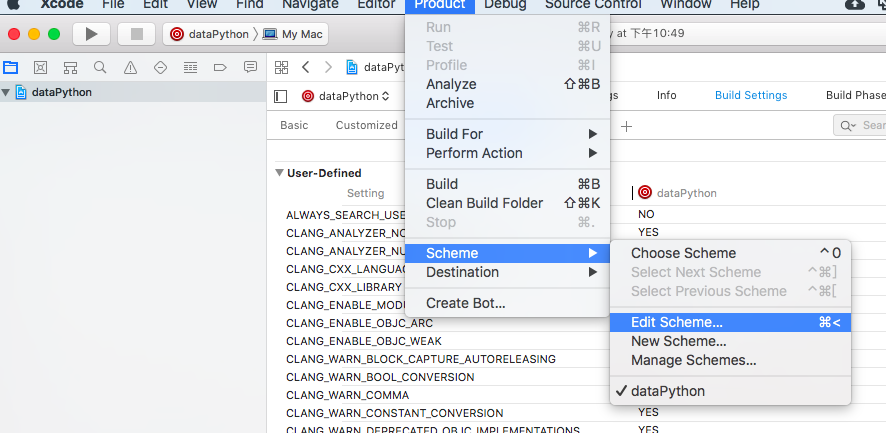Viewport: 886px width, 433px height.
Task: Collapse the dataPython project tree item
Action: pyautogui.click(x=7, y=93)
